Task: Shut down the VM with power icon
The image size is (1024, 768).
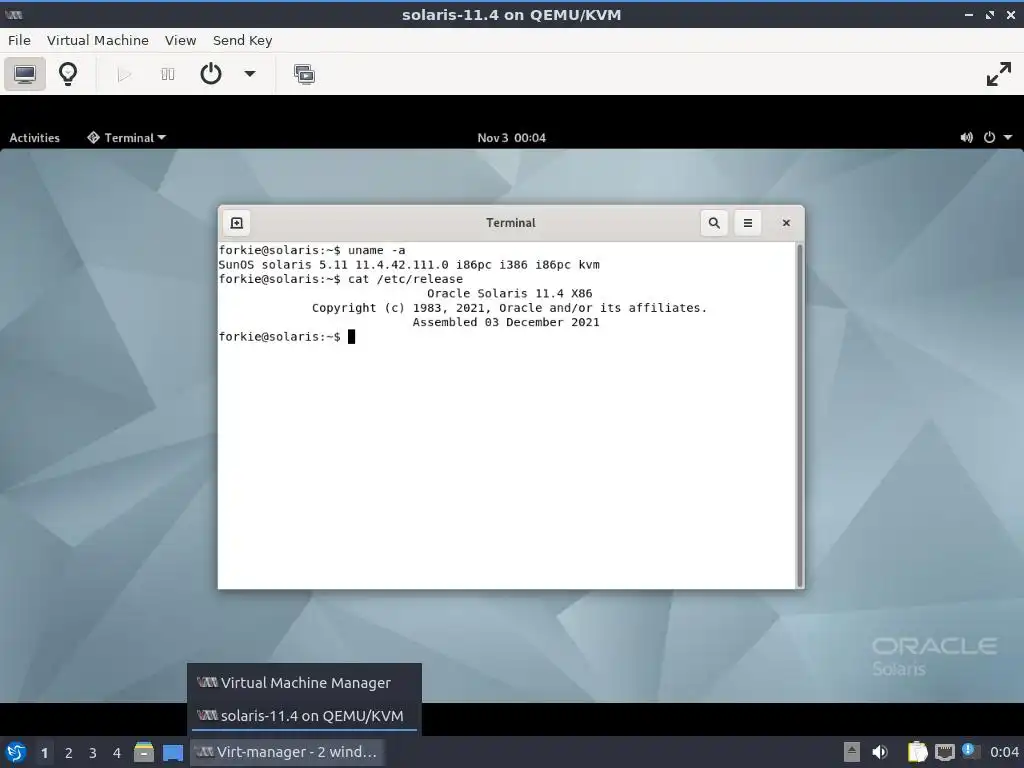Action: pyautogui.click(x=210, y=74)
